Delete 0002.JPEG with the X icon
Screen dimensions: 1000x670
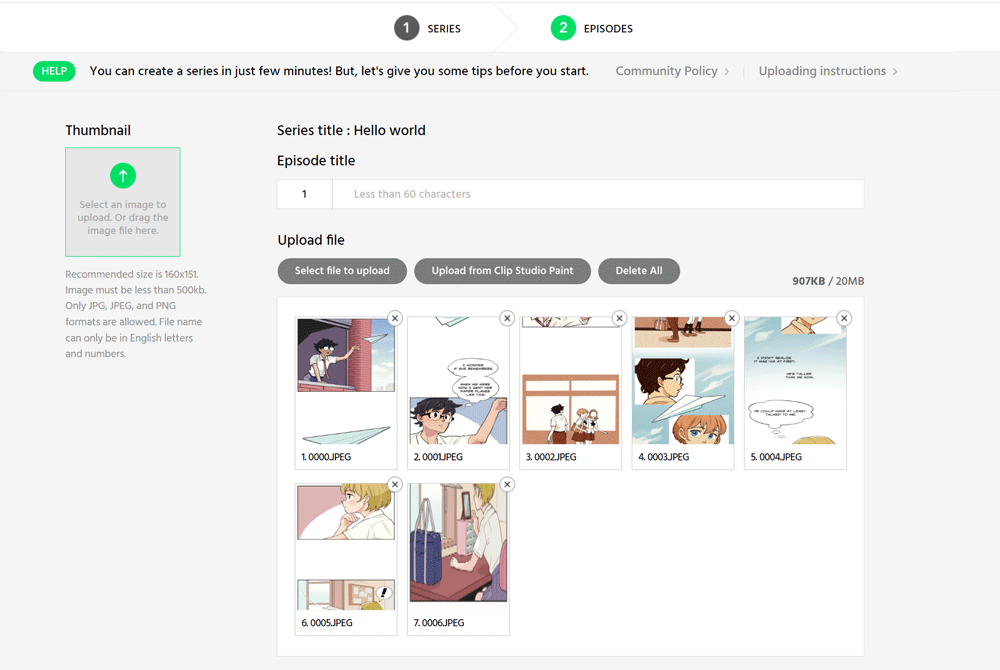pos(619,318)
